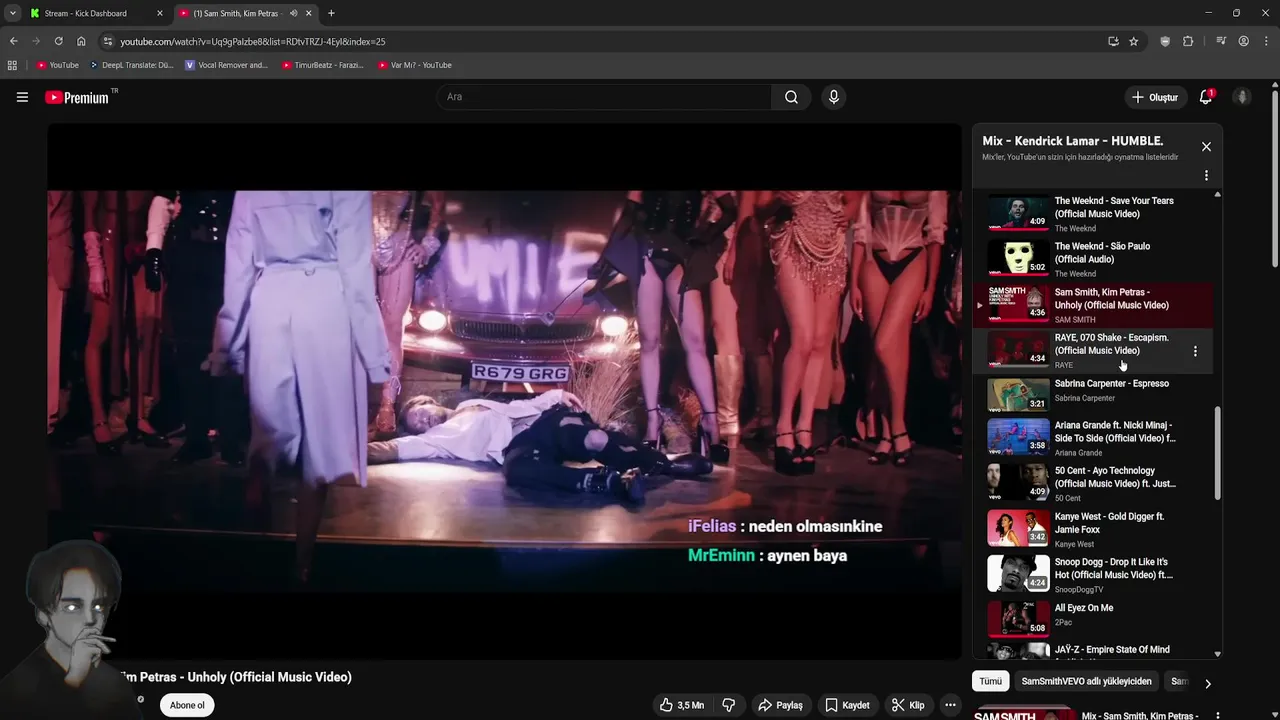
Task: Click the Klip clip button
Action: click(908, 705)
